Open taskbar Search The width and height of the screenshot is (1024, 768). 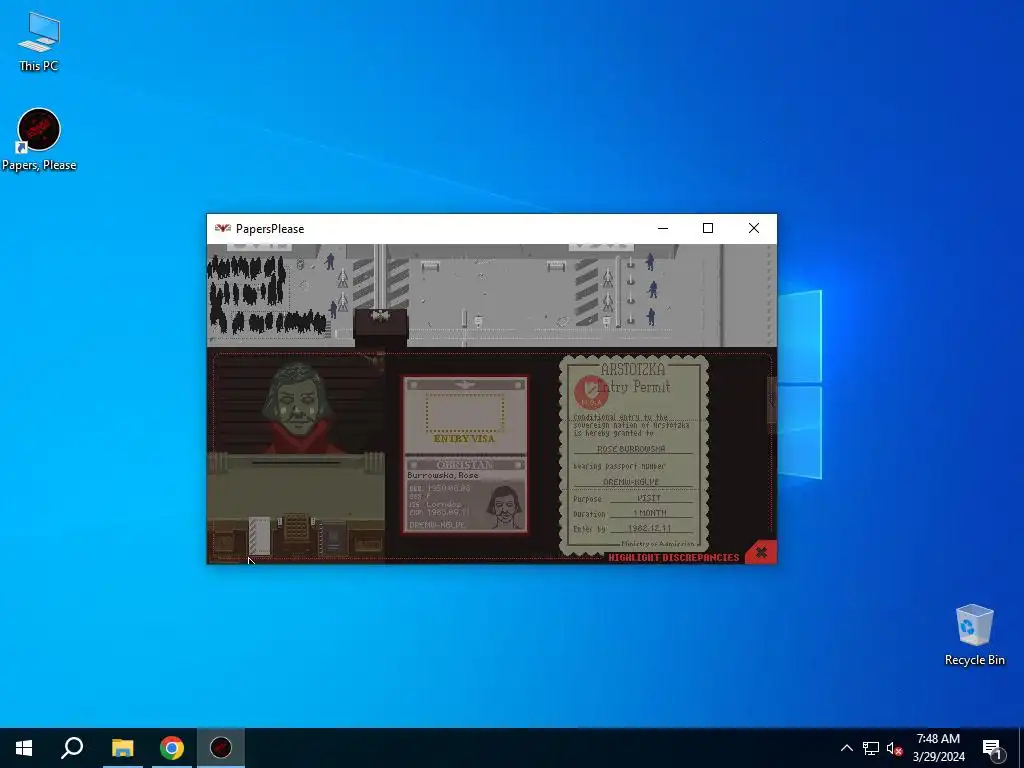click(x=72, y=748)
